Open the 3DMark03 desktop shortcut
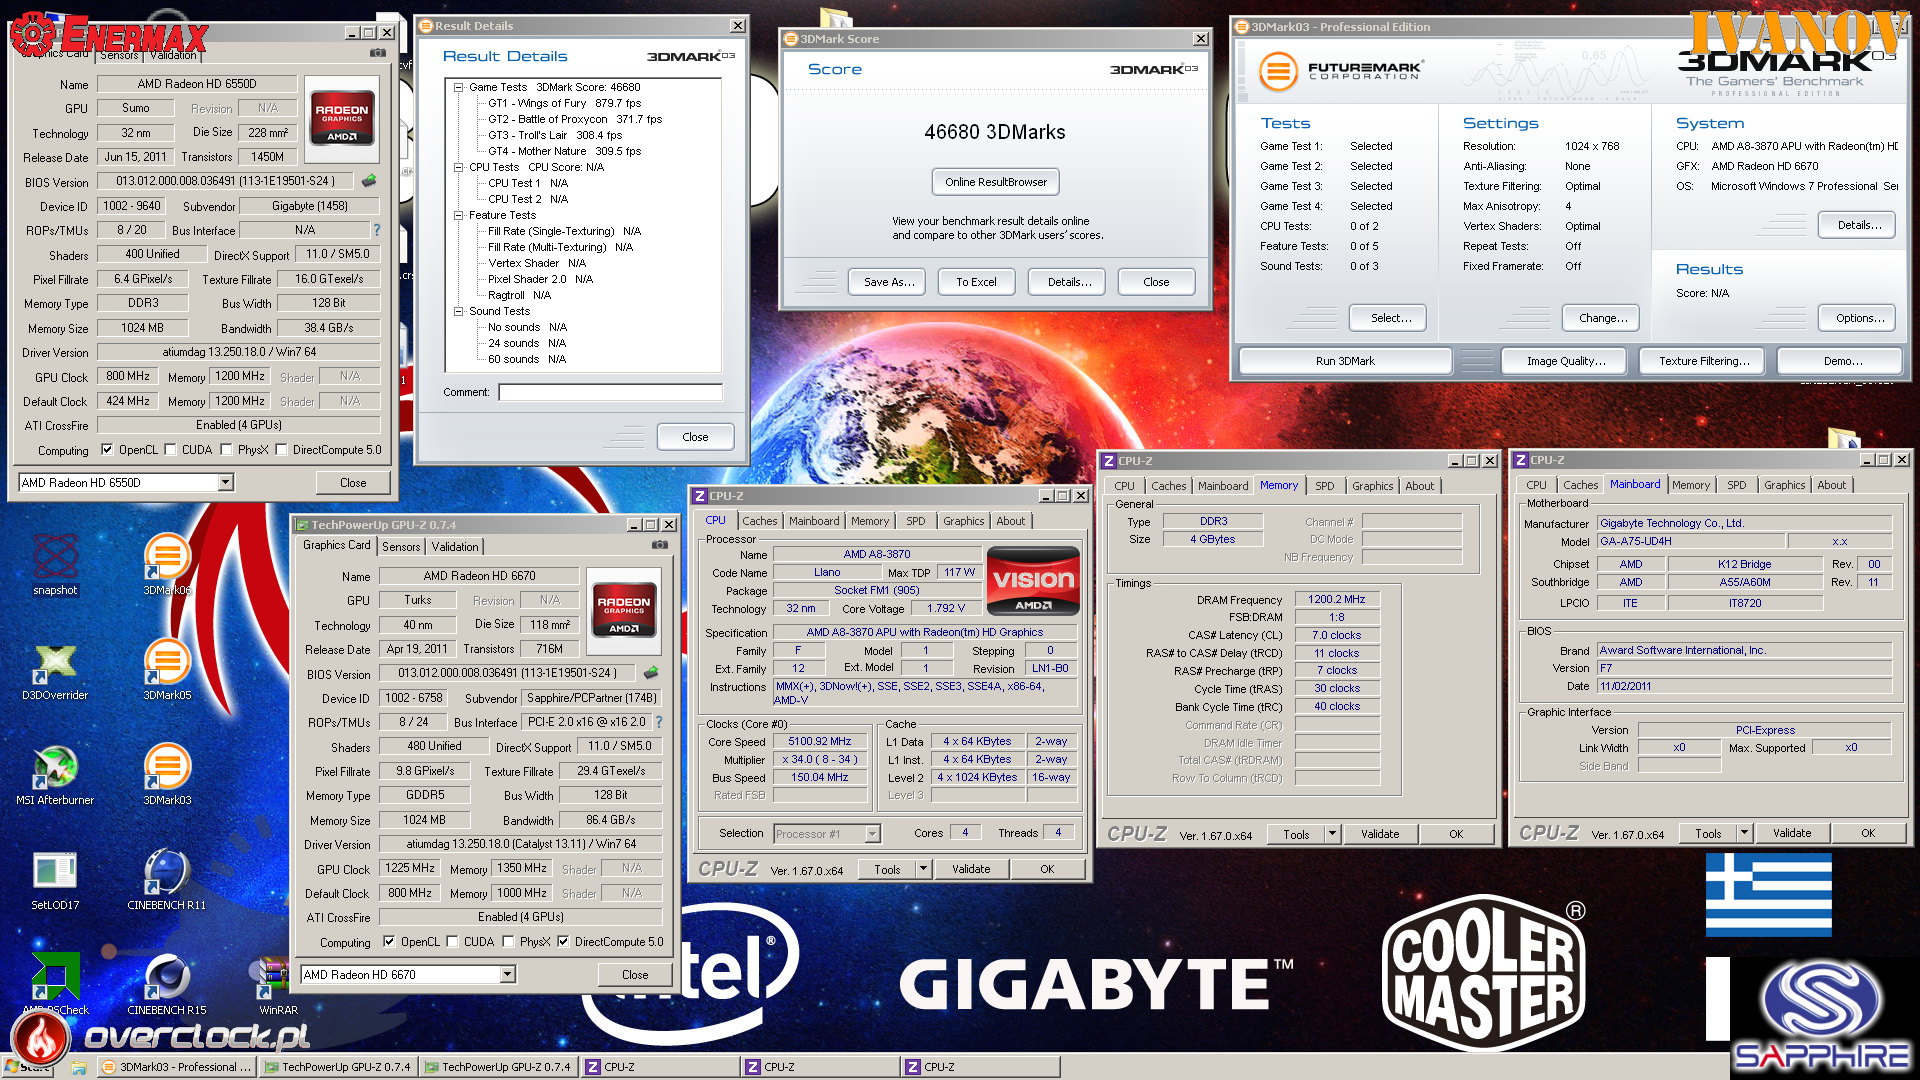 pos(167,774)
